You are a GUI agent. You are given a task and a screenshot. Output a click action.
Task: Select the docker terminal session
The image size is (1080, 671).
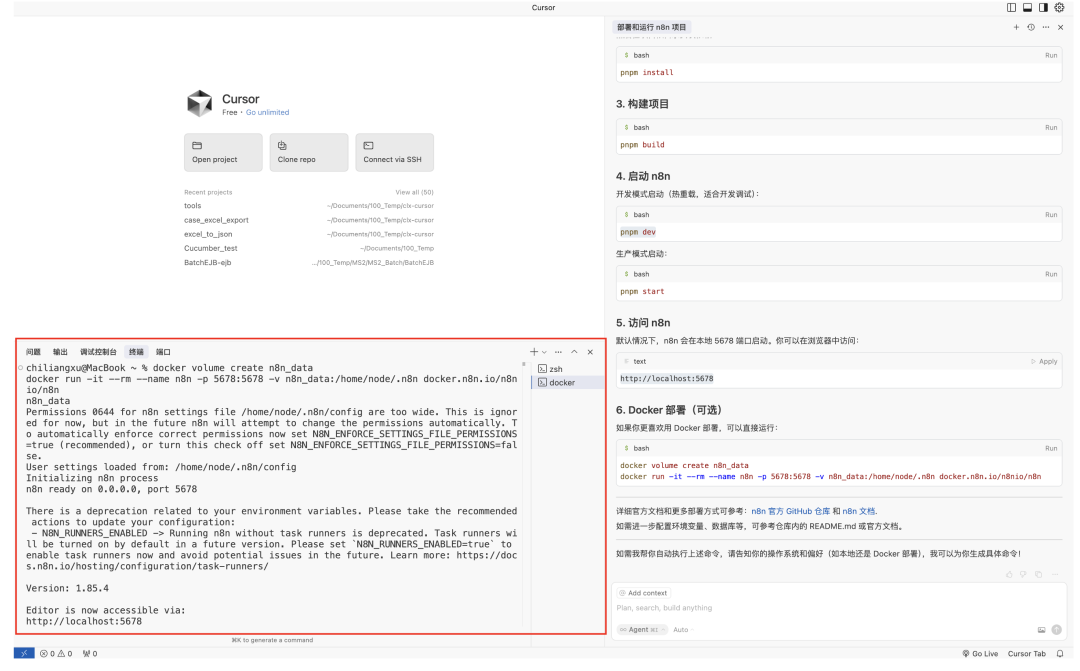click(568, 383)
